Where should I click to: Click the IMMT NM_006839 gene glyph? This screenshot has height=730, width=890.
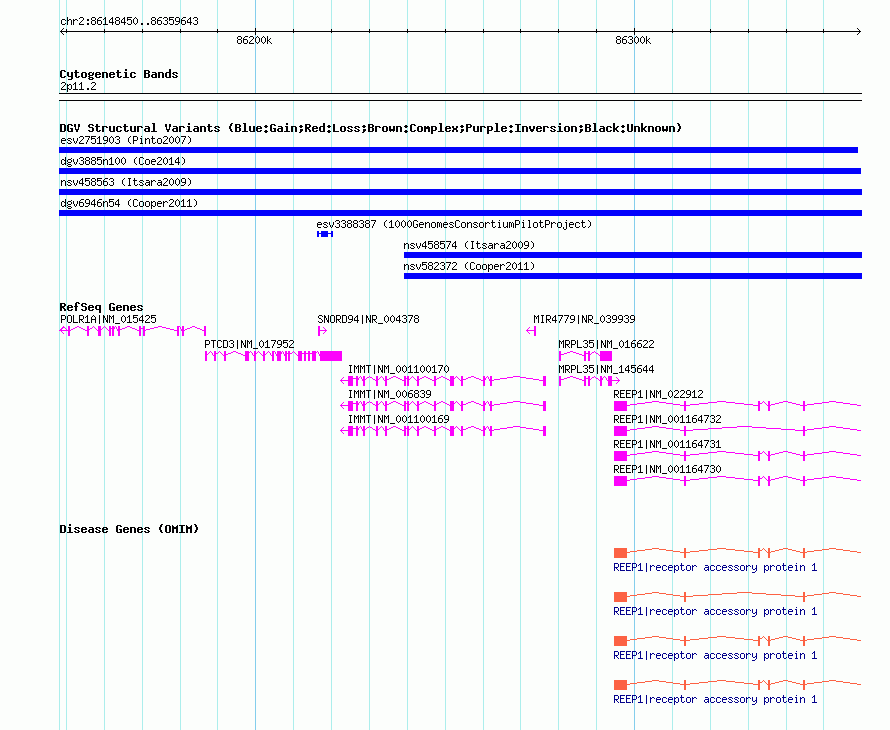click(x=443, y=406)
